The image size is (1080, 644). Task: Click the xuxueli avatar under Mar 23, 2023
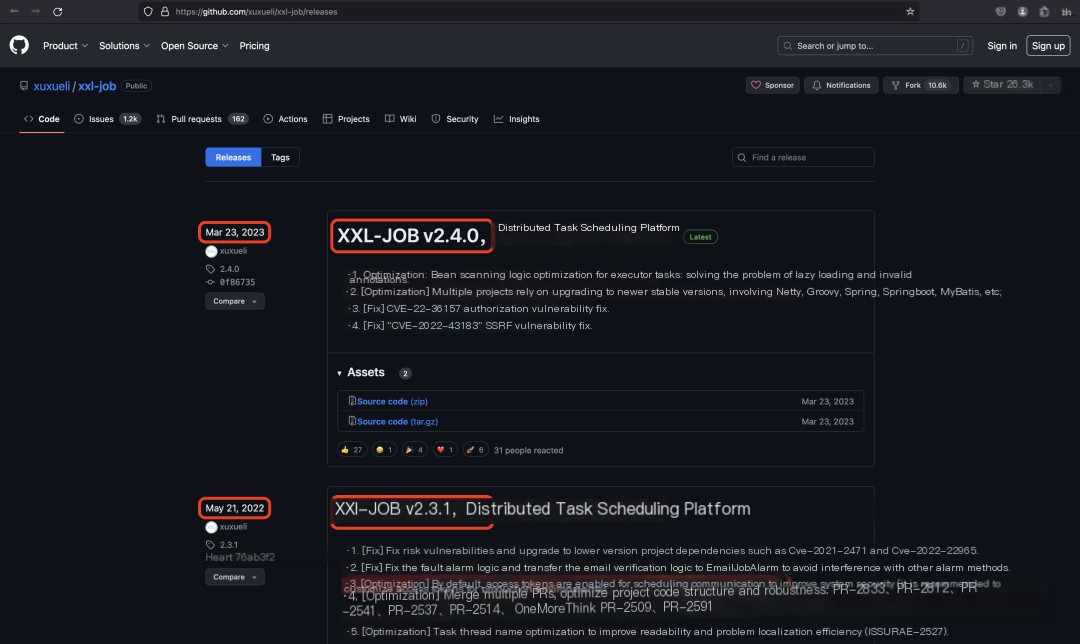point(211,251)
